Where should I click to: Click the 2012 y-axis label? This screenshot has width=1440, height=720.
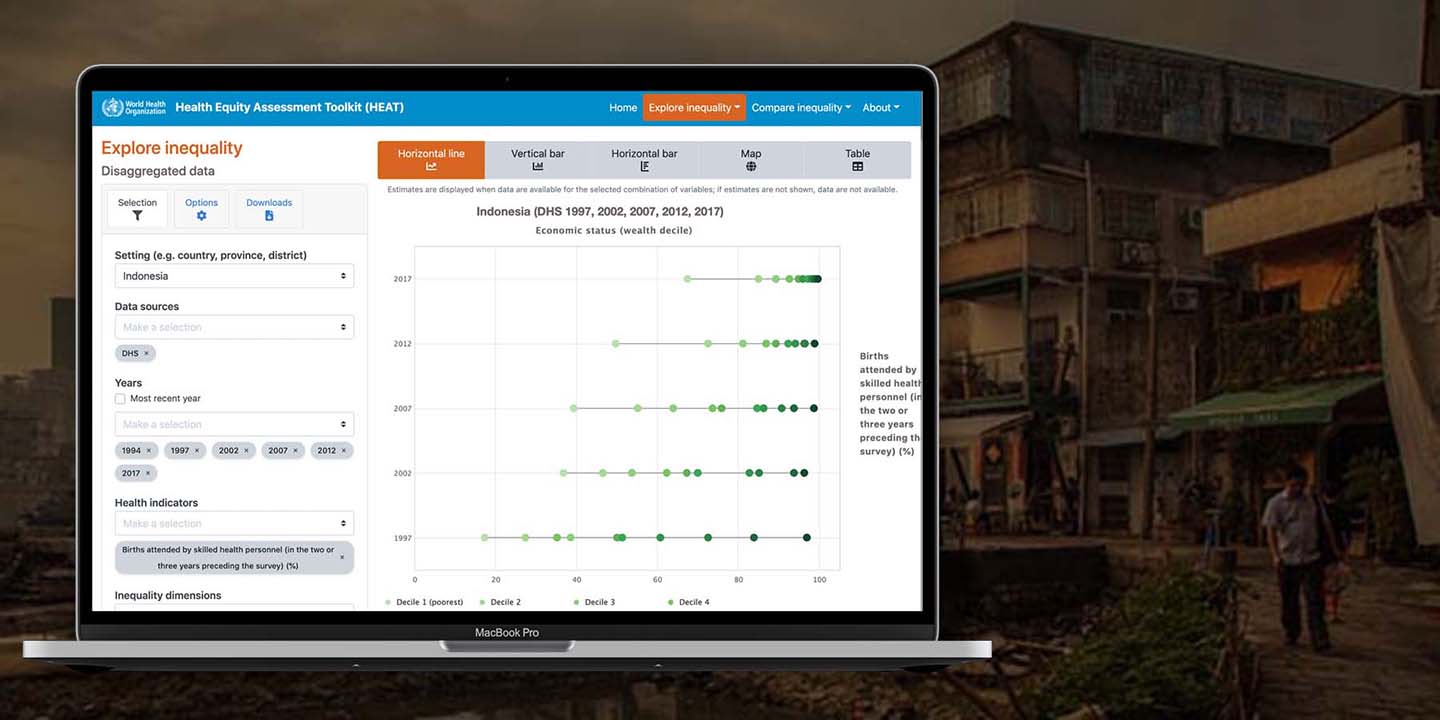click(x=402, y=344)
